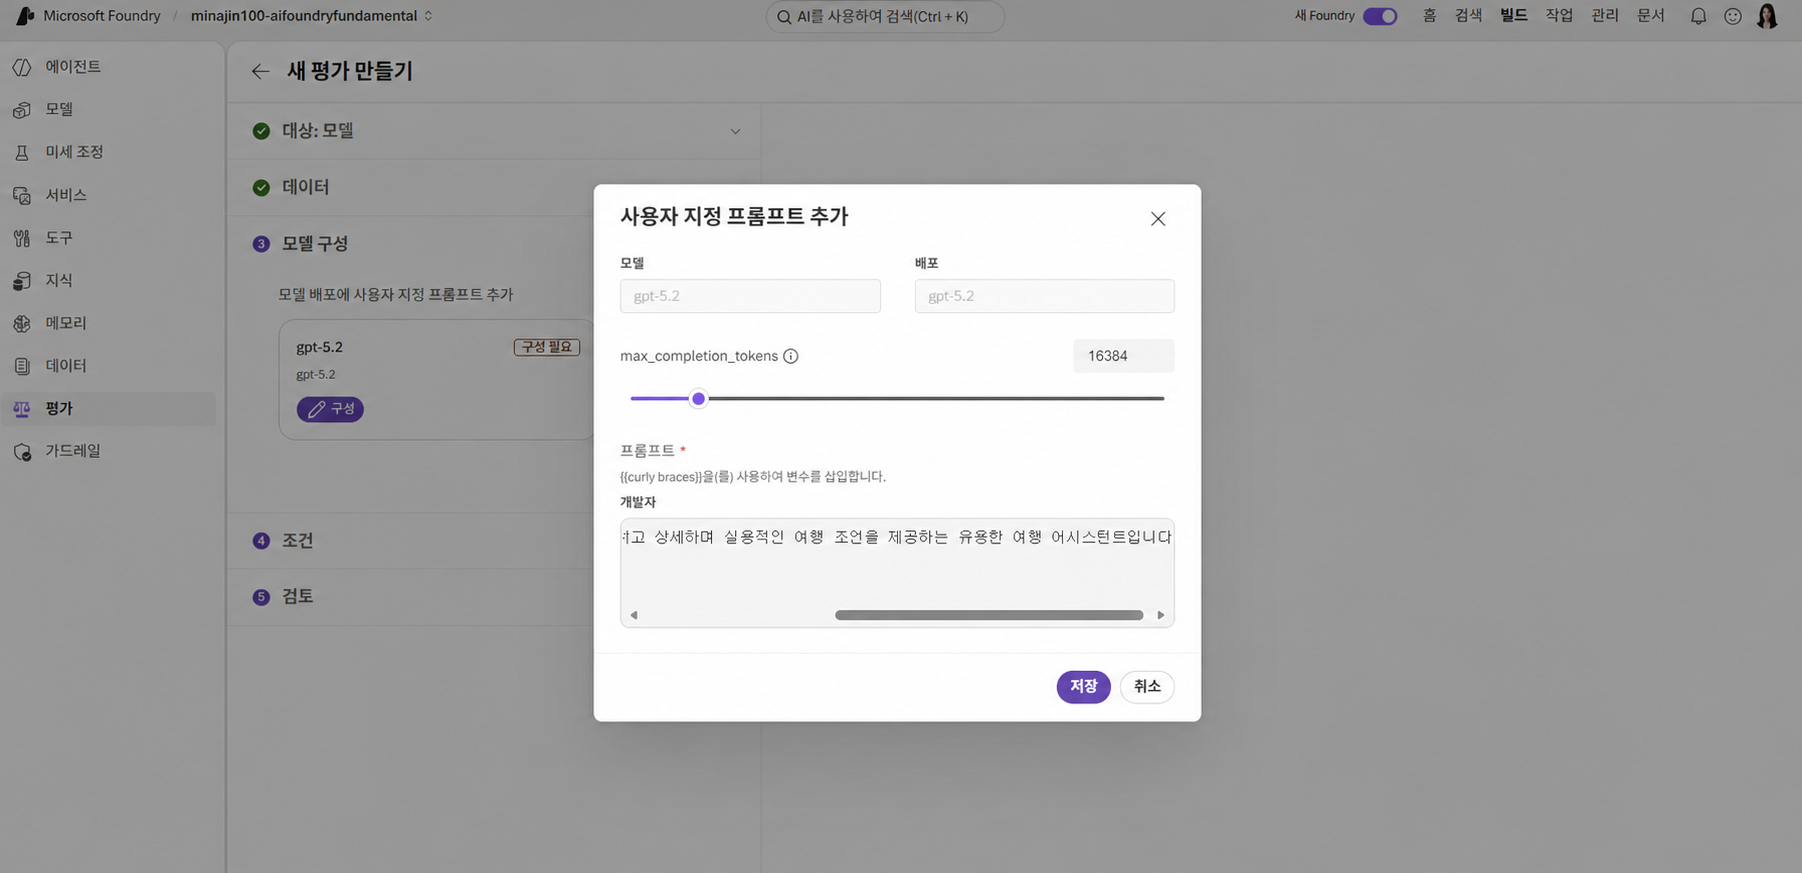Image resolution: width=1802 pixels, height=873 pixels.
Task: Click the 구성 필요 badge
Action: tap(547, 347)
